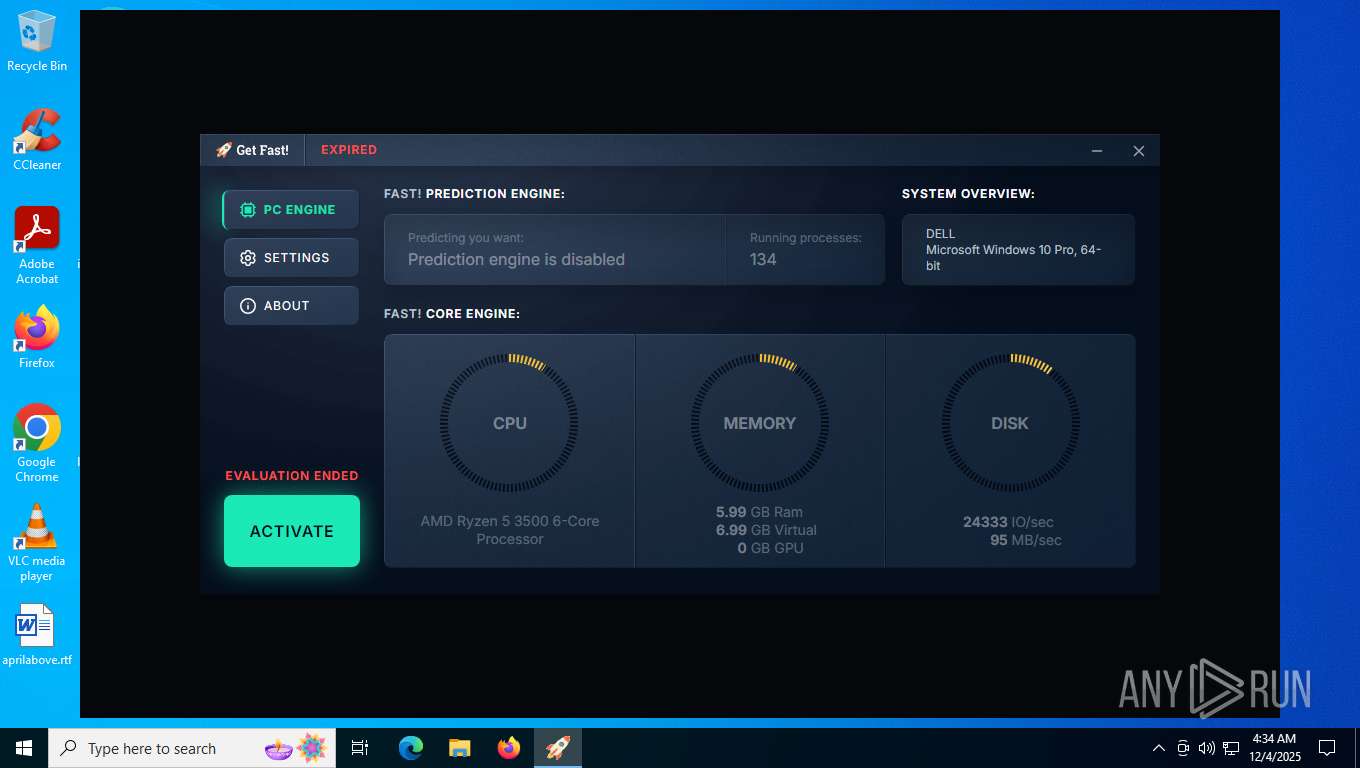Launch Microsoft Edge from the taskbar
This screenshot has height=768, width=1360.
pos(411,748)
